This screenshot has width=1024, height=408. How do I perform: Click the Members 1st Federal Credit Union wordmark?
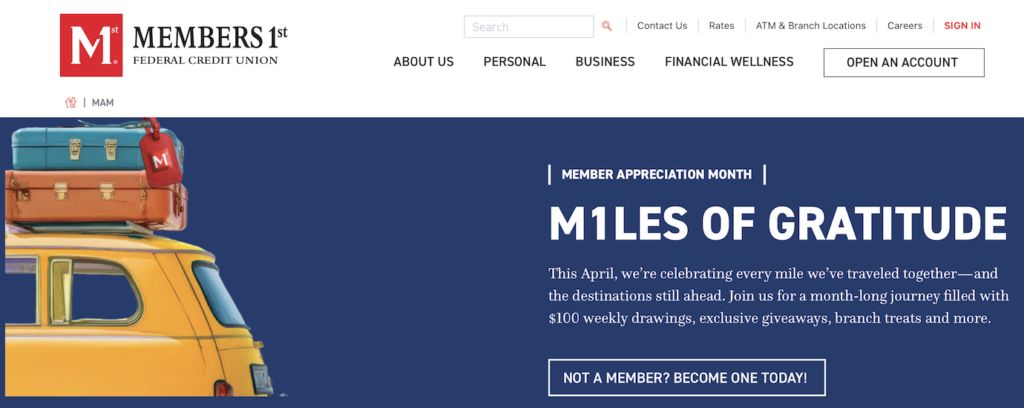click(x=210, y=45)
